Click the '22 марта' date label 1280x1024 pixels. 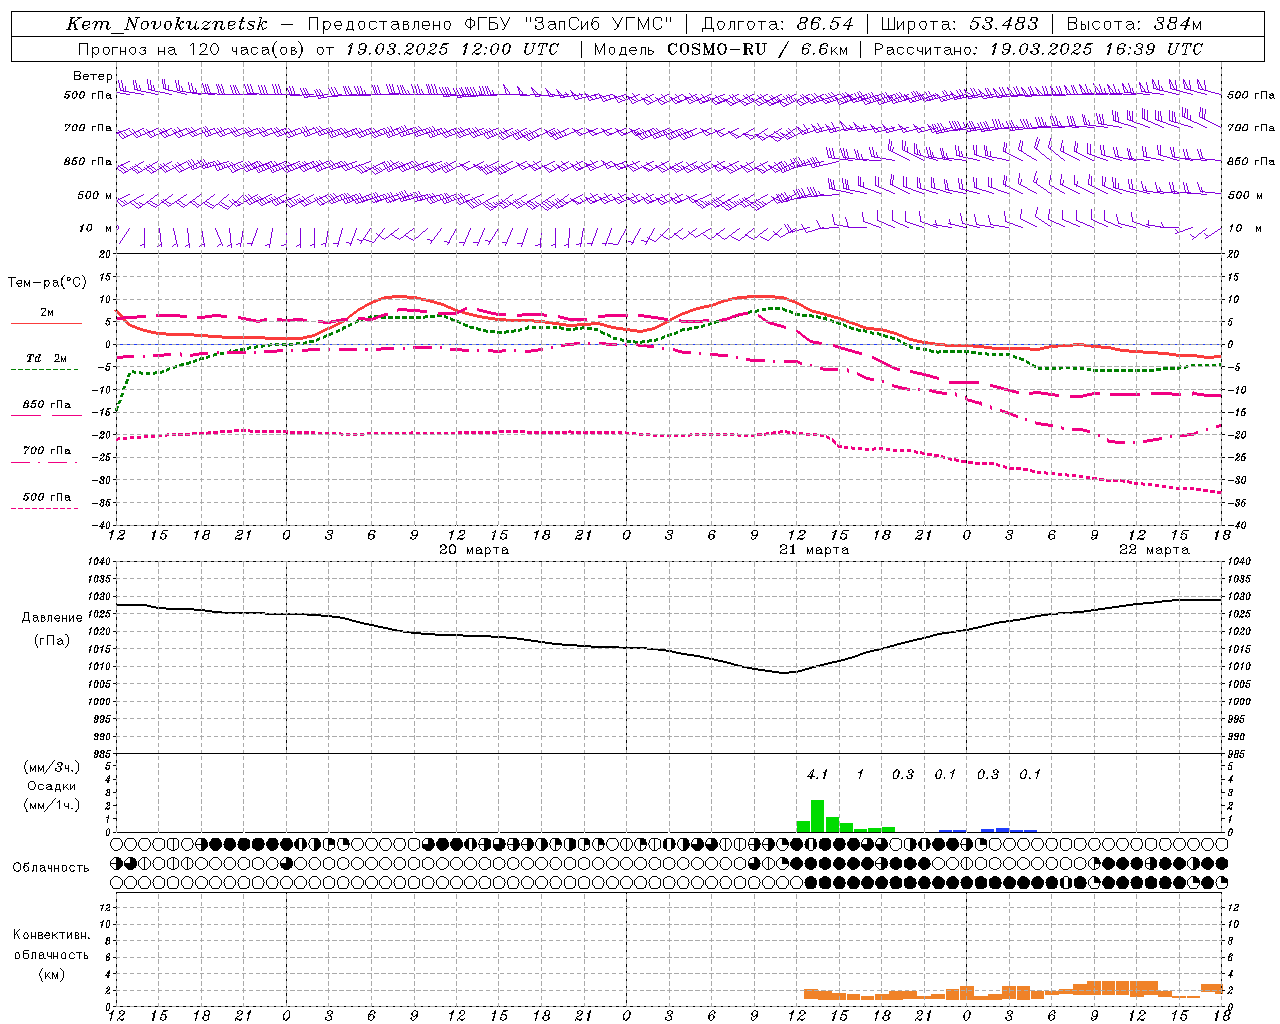click(1154, 550)
